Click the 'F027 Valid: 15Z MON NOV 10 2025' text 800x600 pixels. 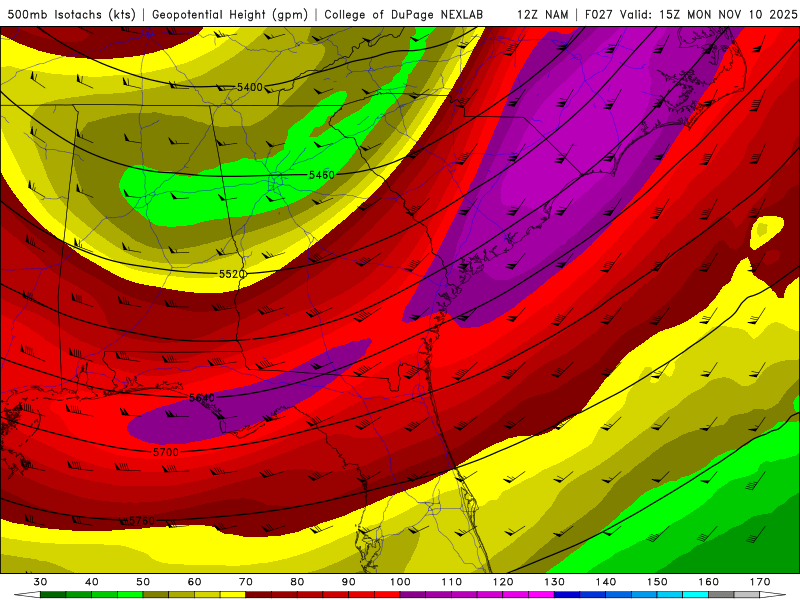pos(691,15)
